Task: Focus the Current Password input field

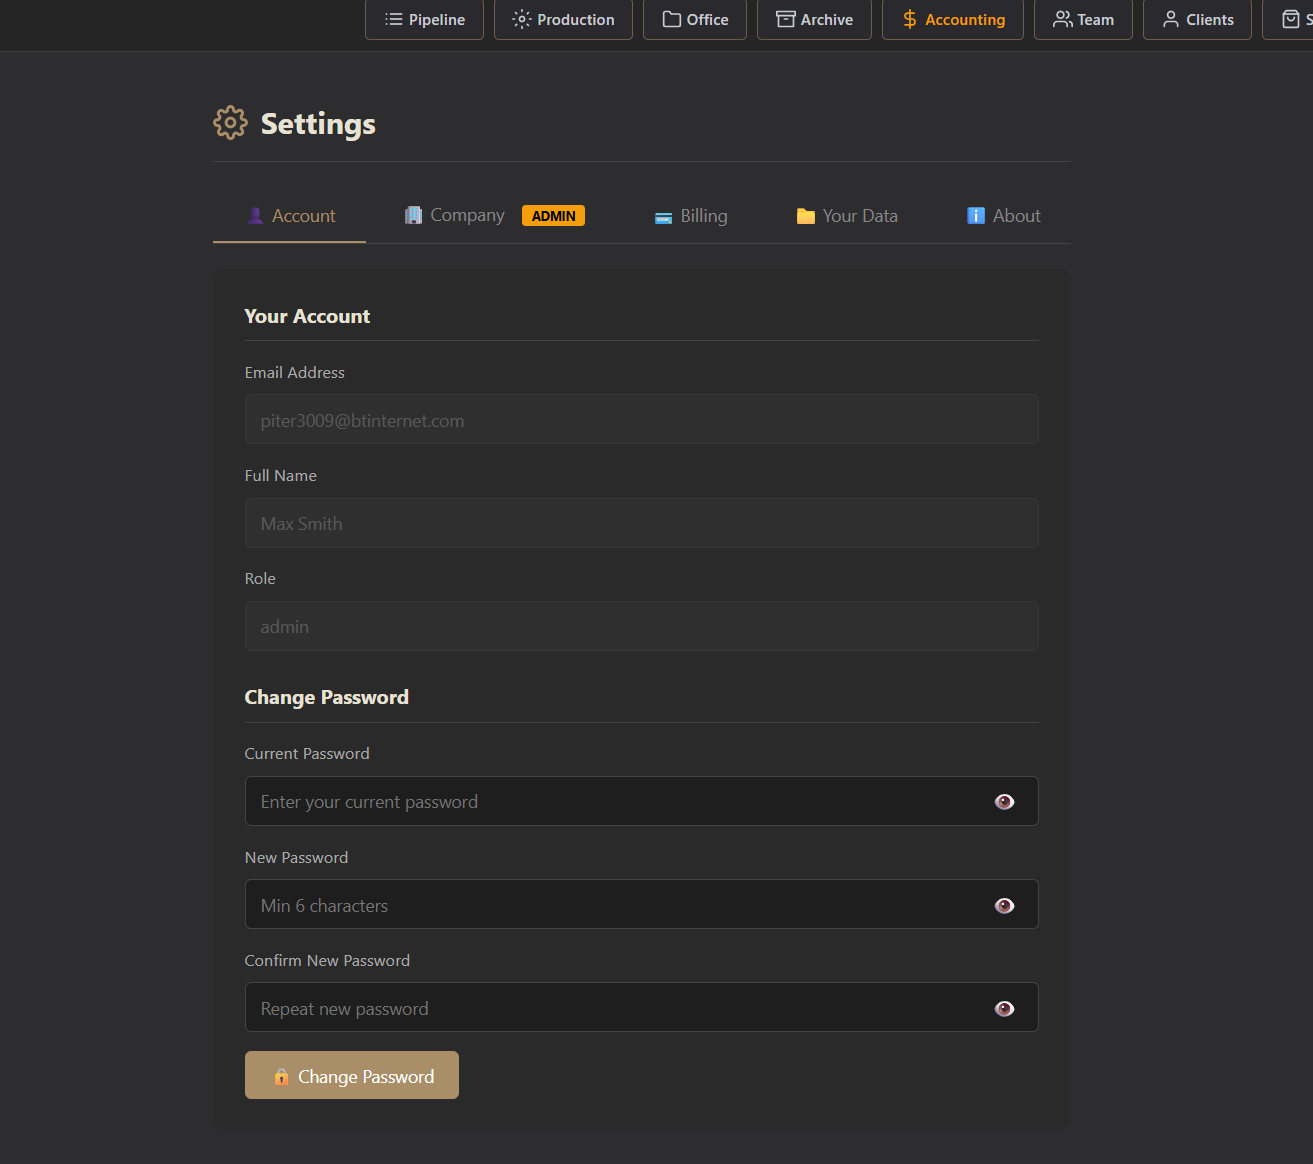Action: tap(610, 802)
